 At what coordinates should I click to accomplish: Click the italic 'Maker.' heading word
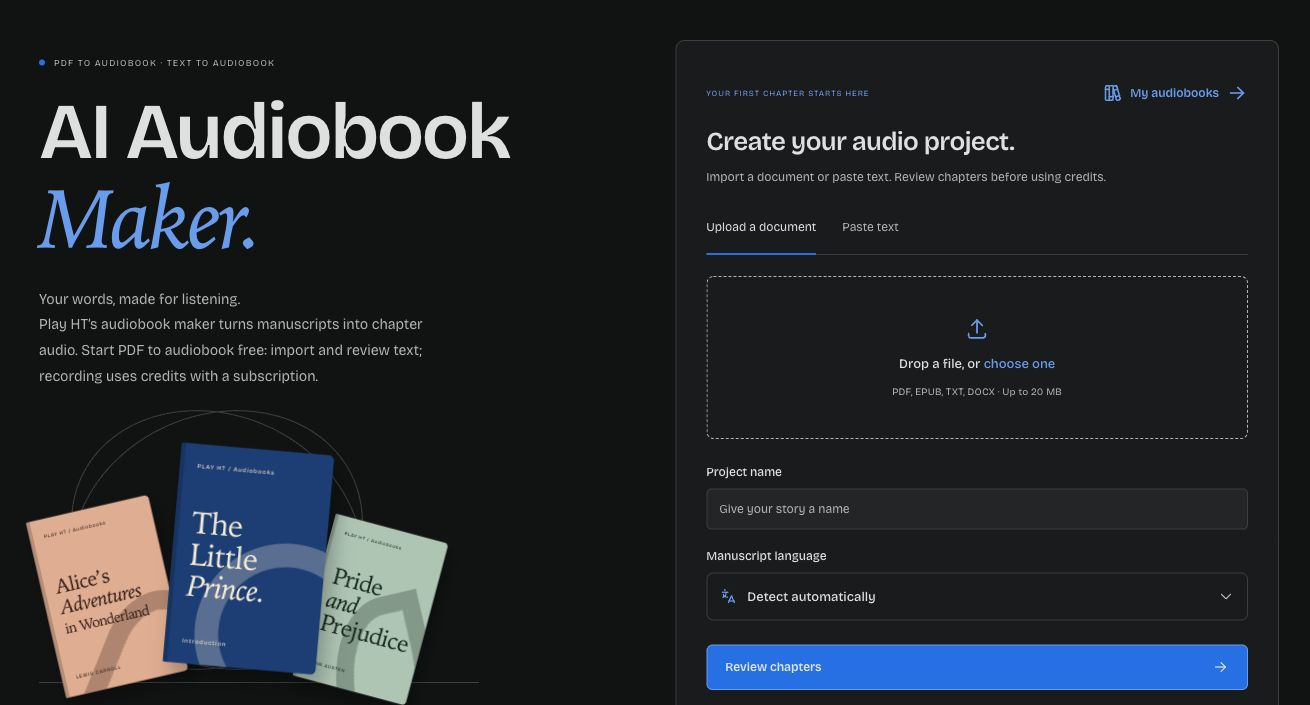click(148, 218)
